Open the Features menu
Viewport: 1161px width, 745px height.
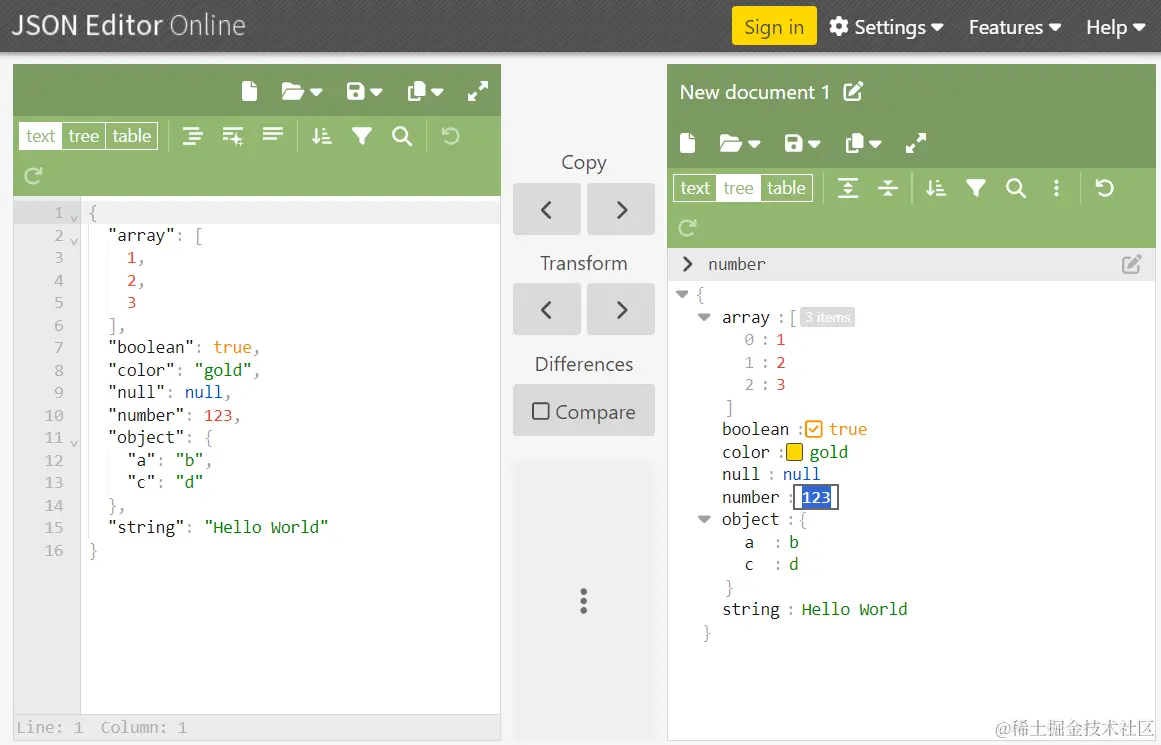(x=1014, y=27)
